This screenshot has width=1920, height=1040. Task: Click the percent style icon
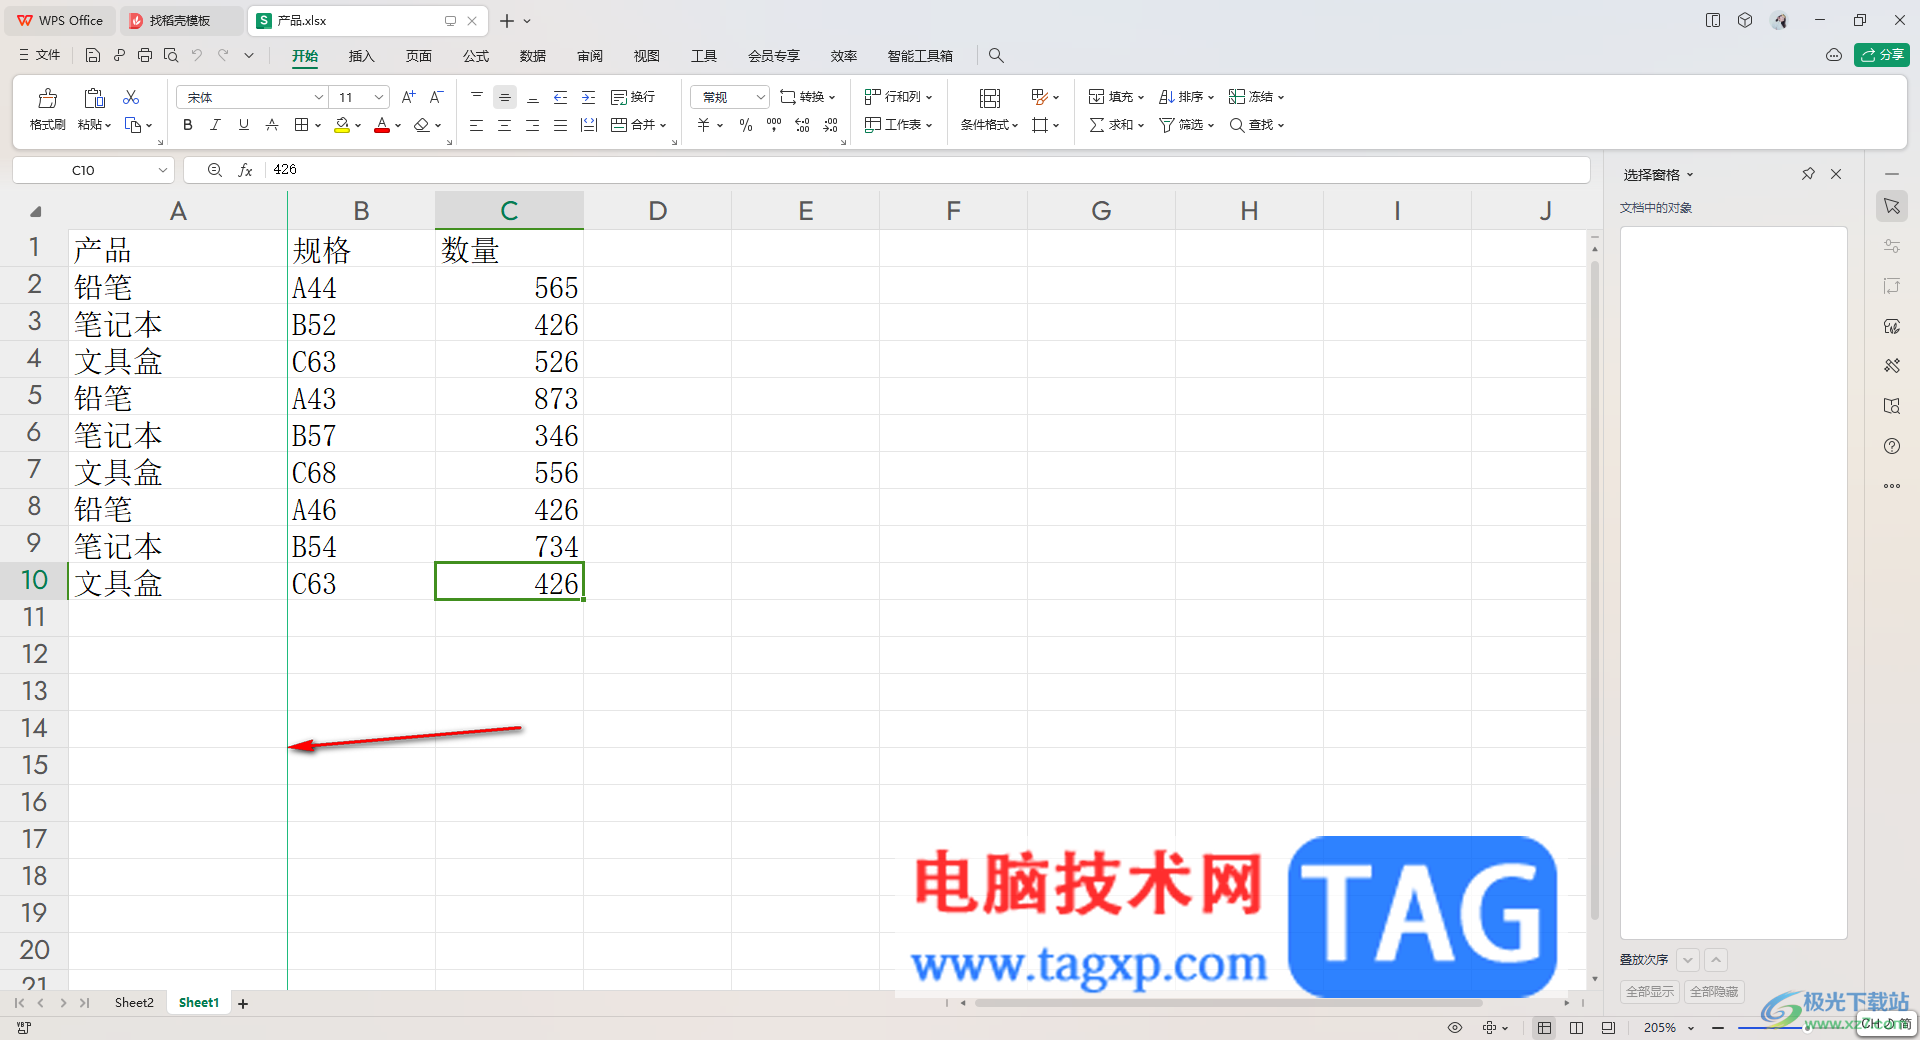(746, 125)
